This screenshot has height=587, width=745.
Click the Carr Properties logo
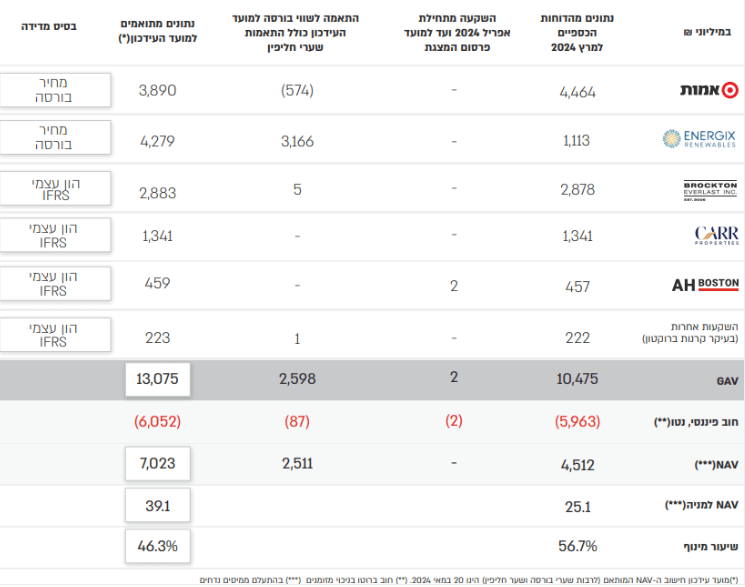(716, 235)
